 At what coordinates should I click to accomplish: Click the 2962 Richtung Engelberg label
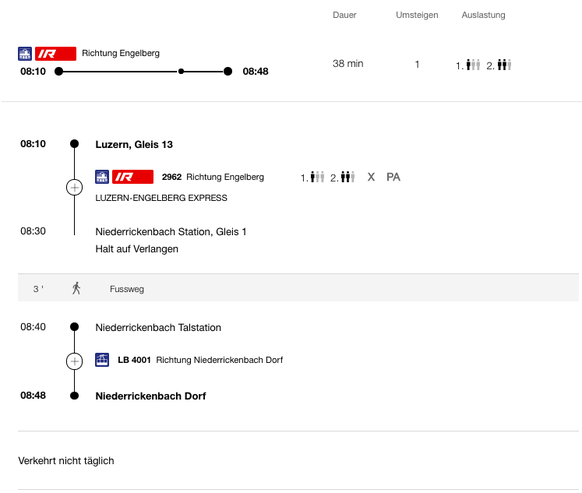coord(213,177)
